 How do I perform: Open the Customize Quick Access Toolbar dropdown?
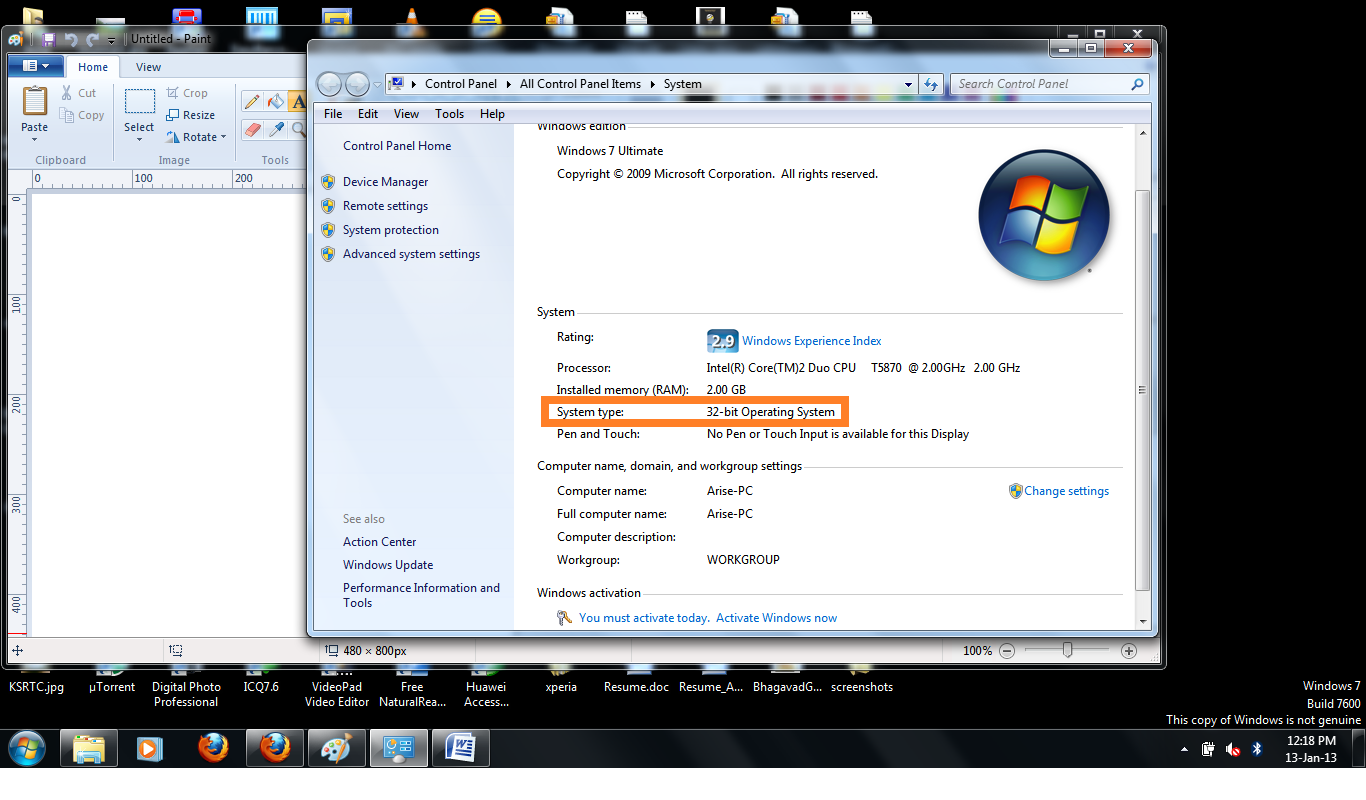point(111,41)
